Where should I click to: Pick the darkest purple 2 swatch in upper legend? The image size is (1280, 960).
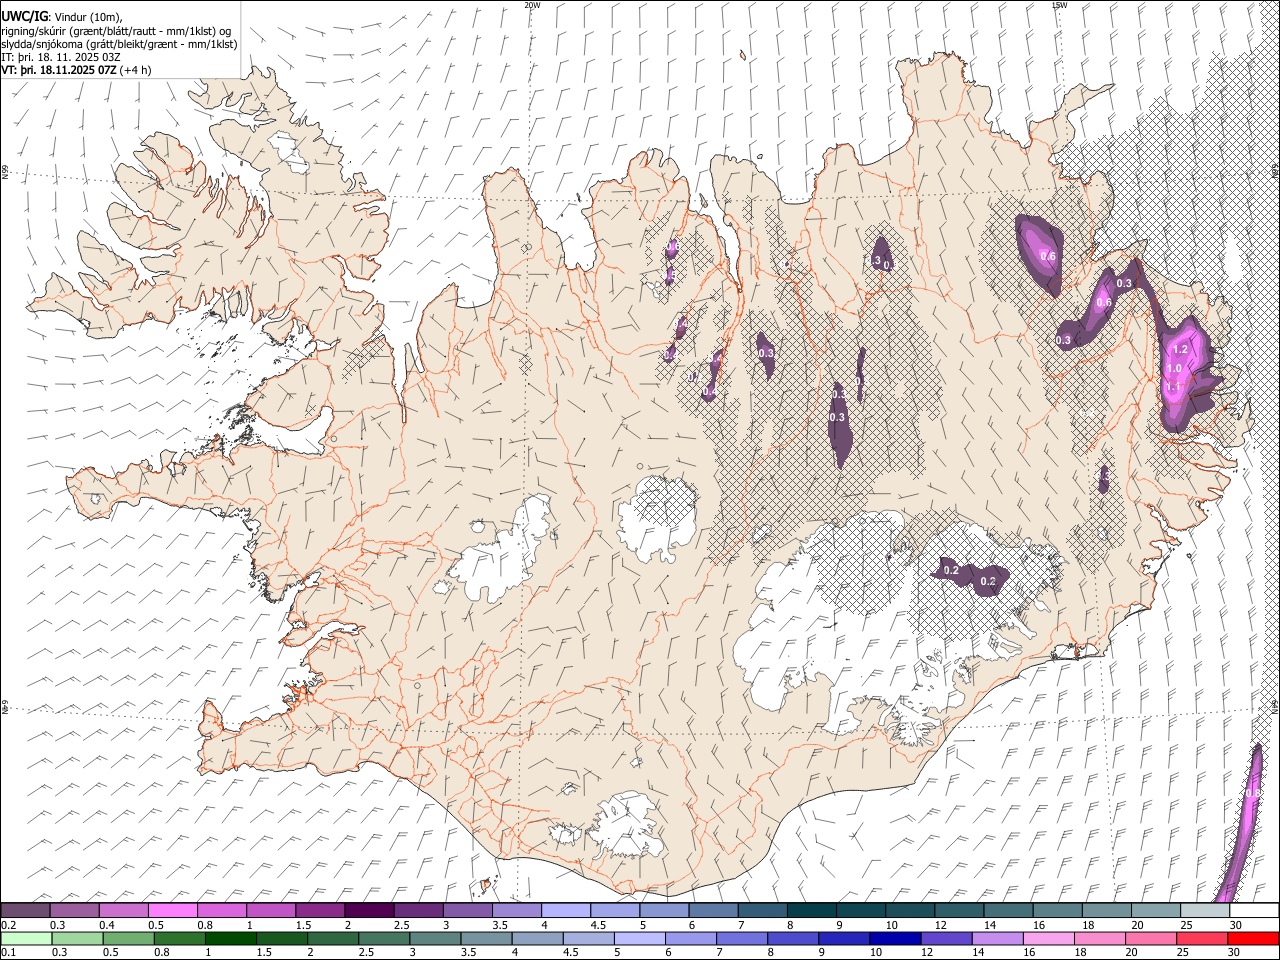click(x=369, y=911)
